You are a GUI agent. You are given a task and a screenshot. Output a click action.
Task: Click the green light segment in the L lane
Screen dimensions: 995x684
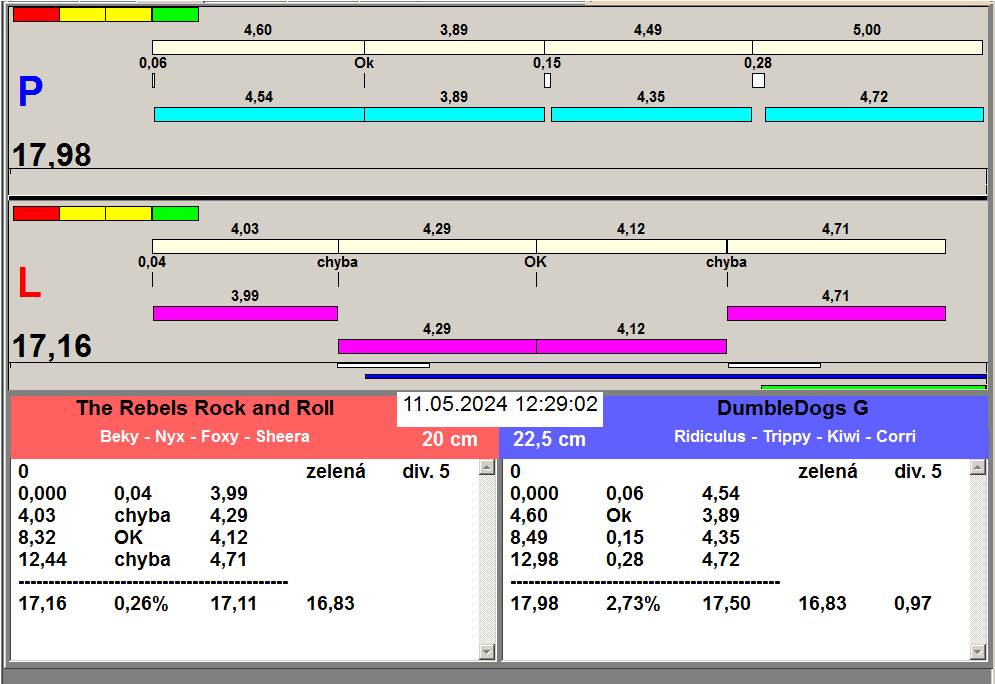pos(175,213)
